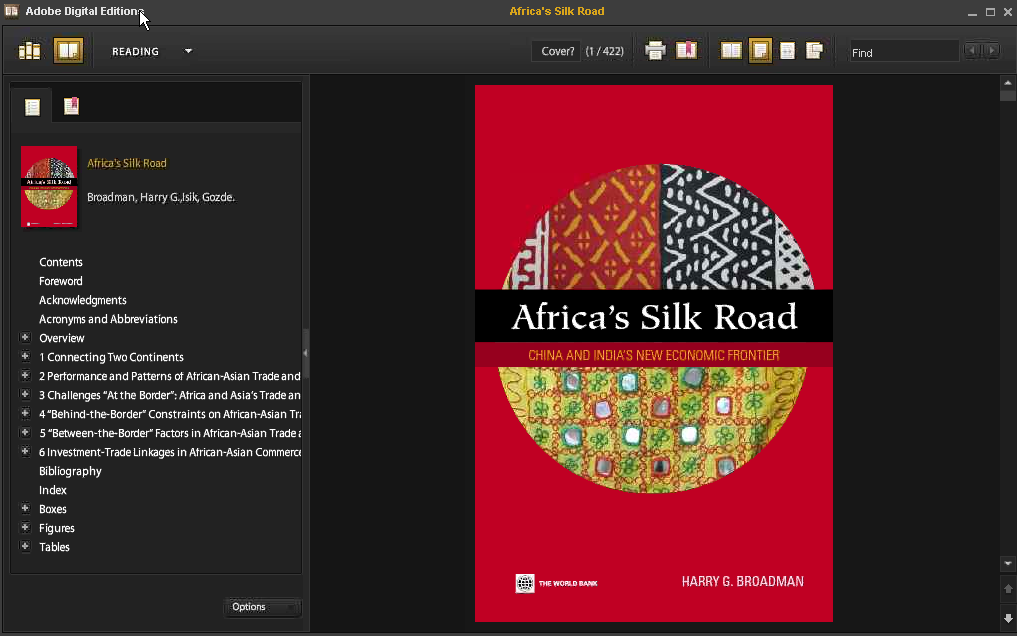Open the Figures list entry
The width and height of the screenshot is (1017, 636).
coord(56,528)
